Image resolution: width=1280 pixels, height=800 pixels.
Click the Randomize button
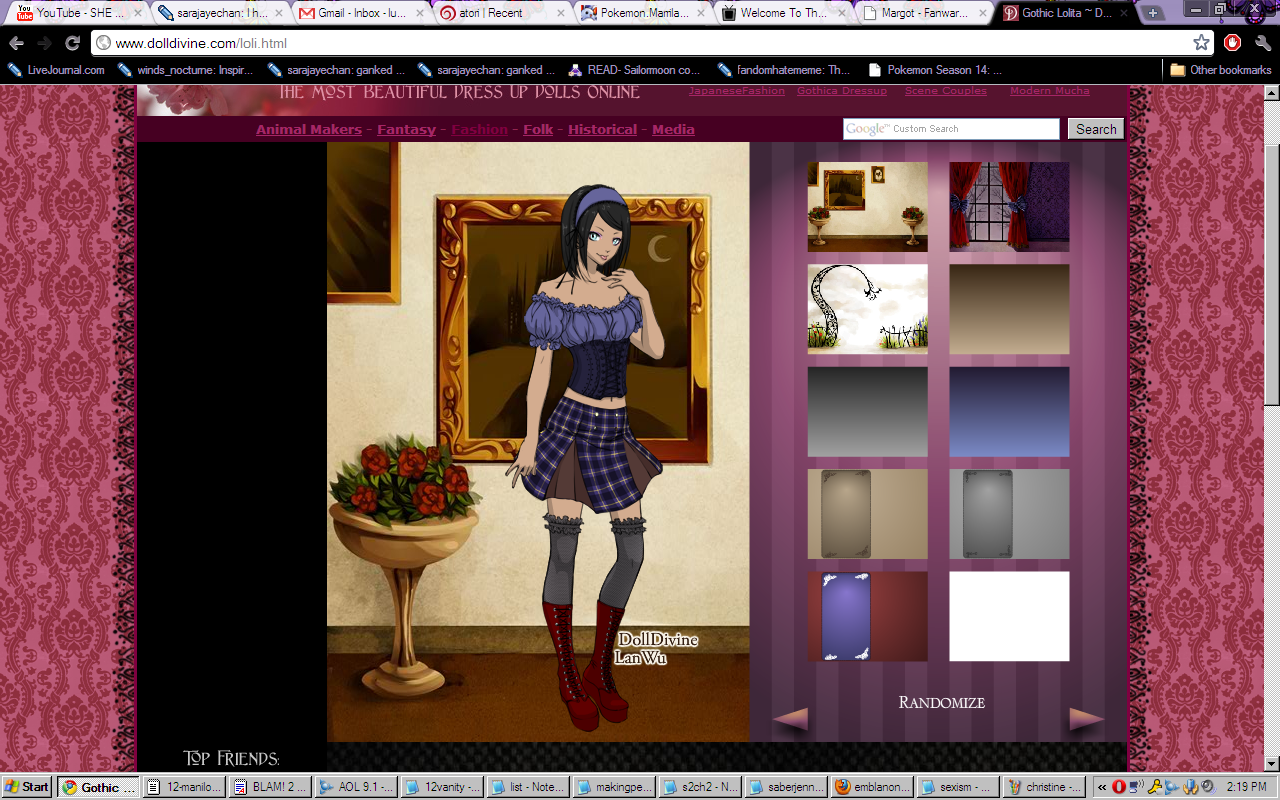point(941,702)
